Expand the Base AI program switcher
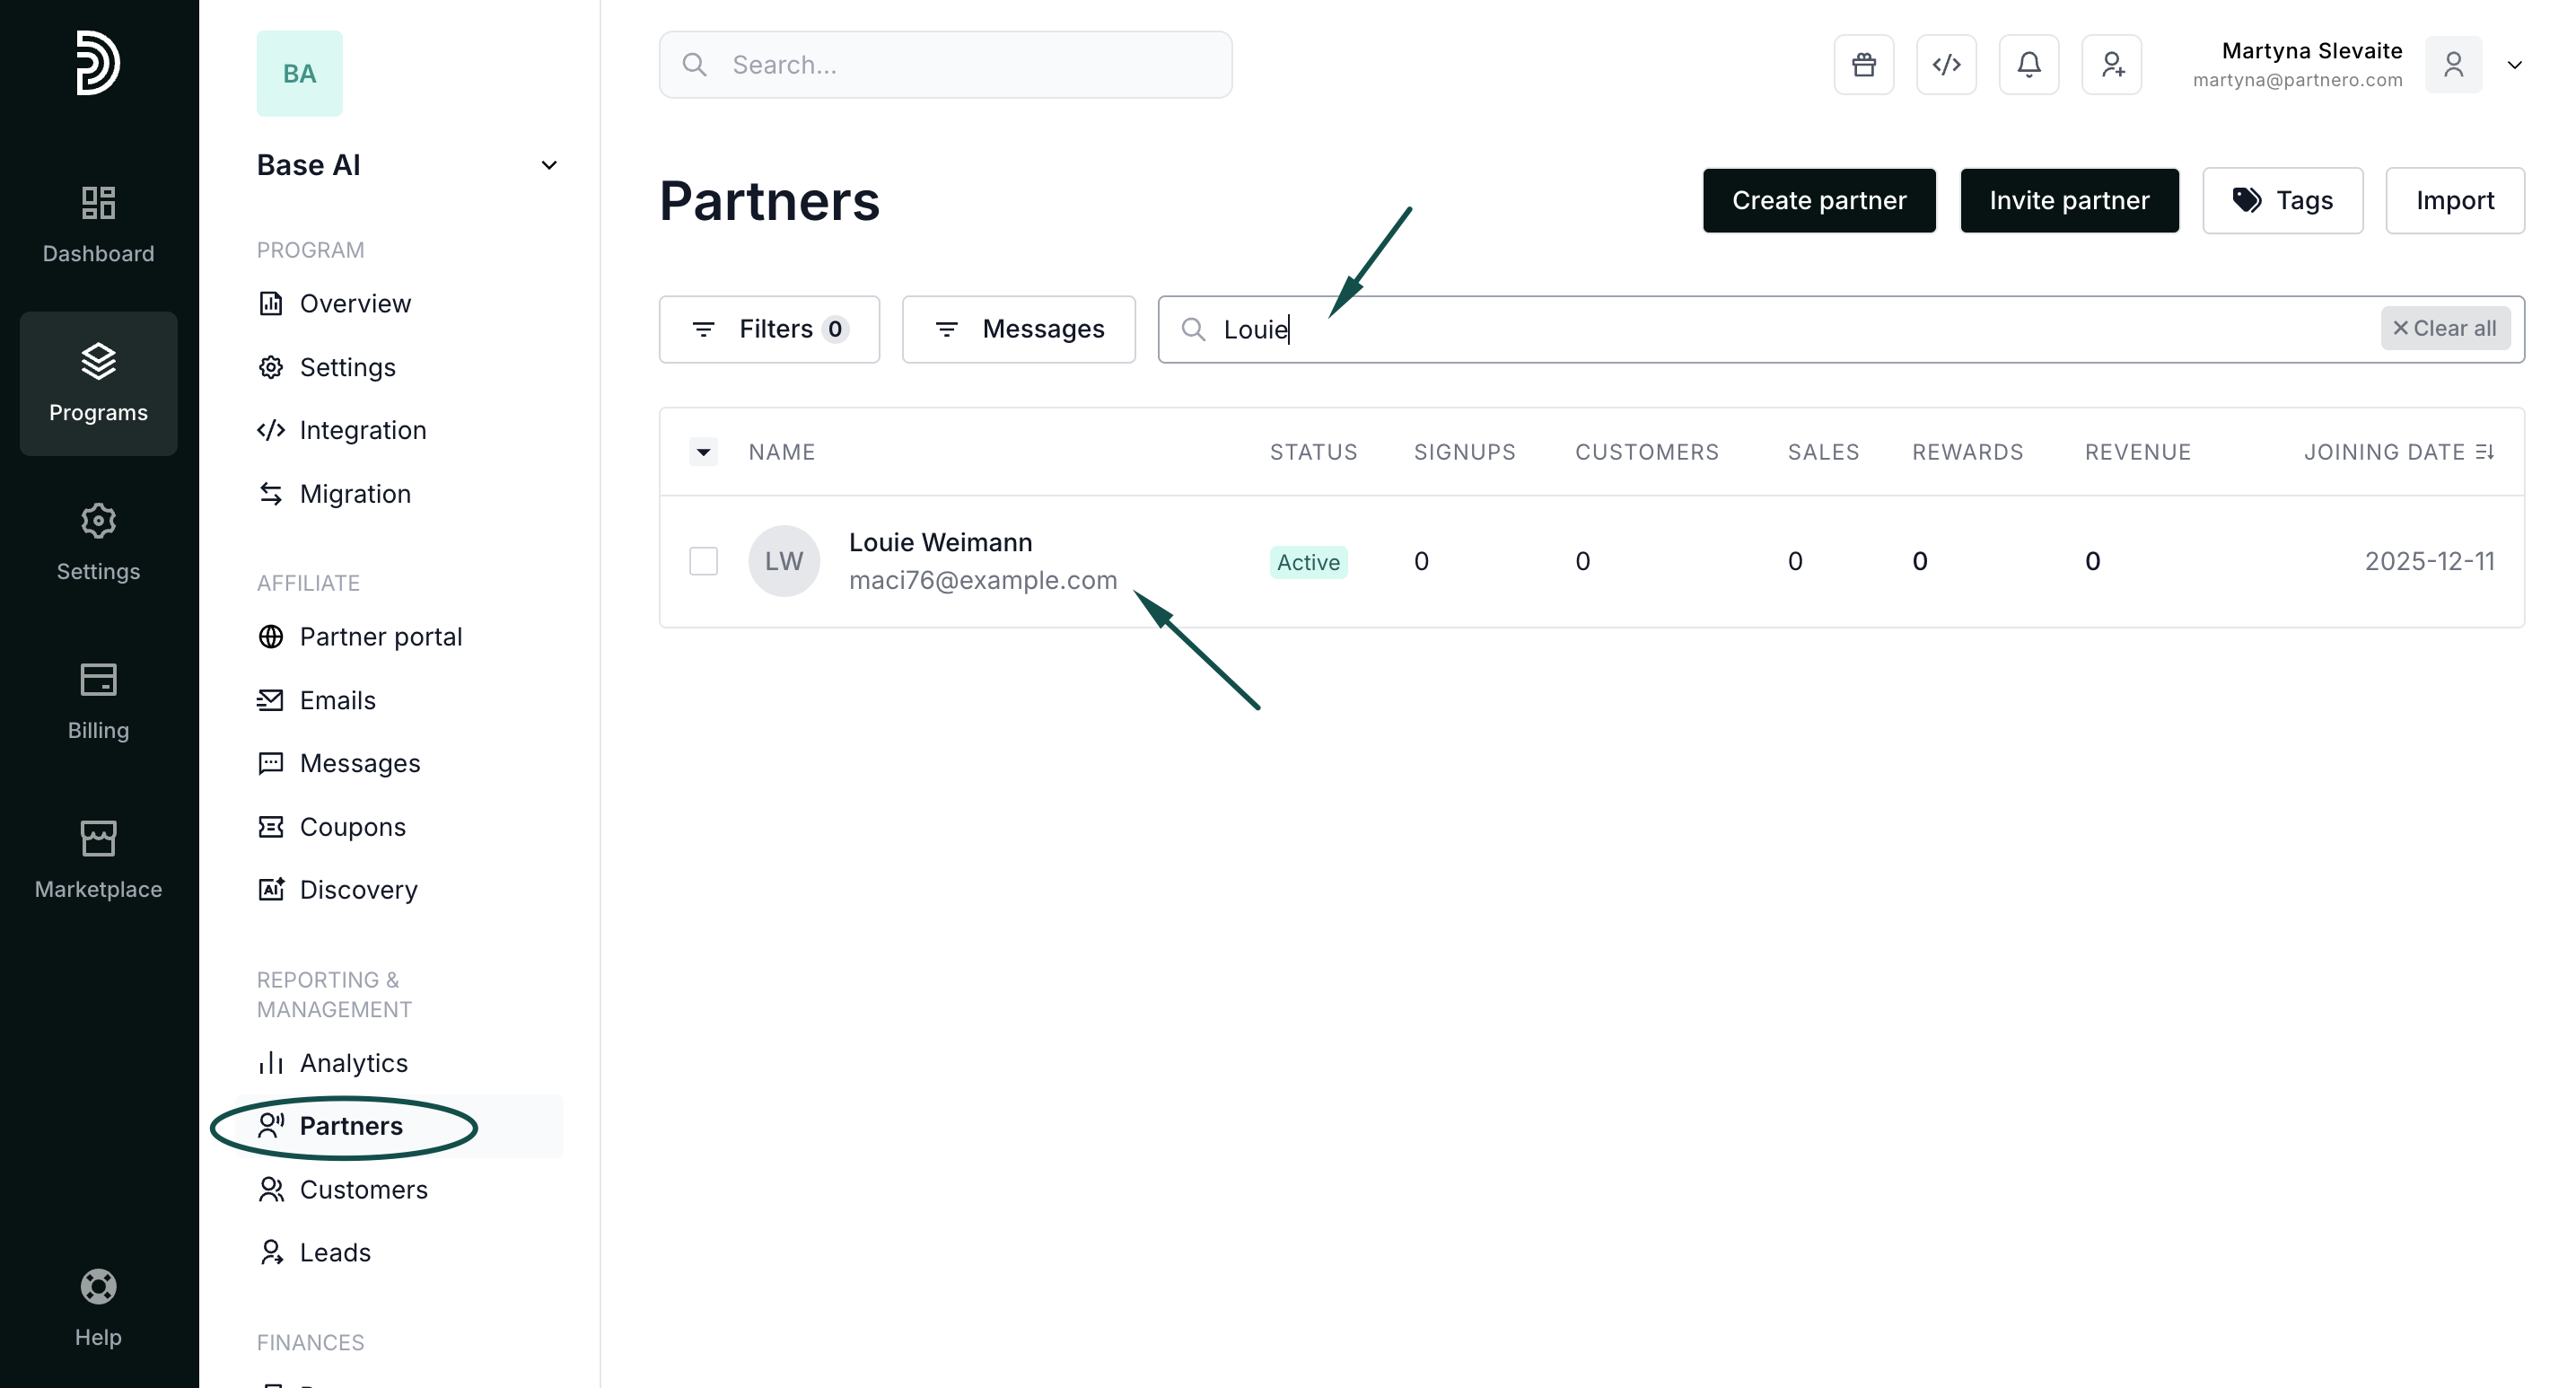Viewport: 2576px width, 1388px height. coord(548,165)
